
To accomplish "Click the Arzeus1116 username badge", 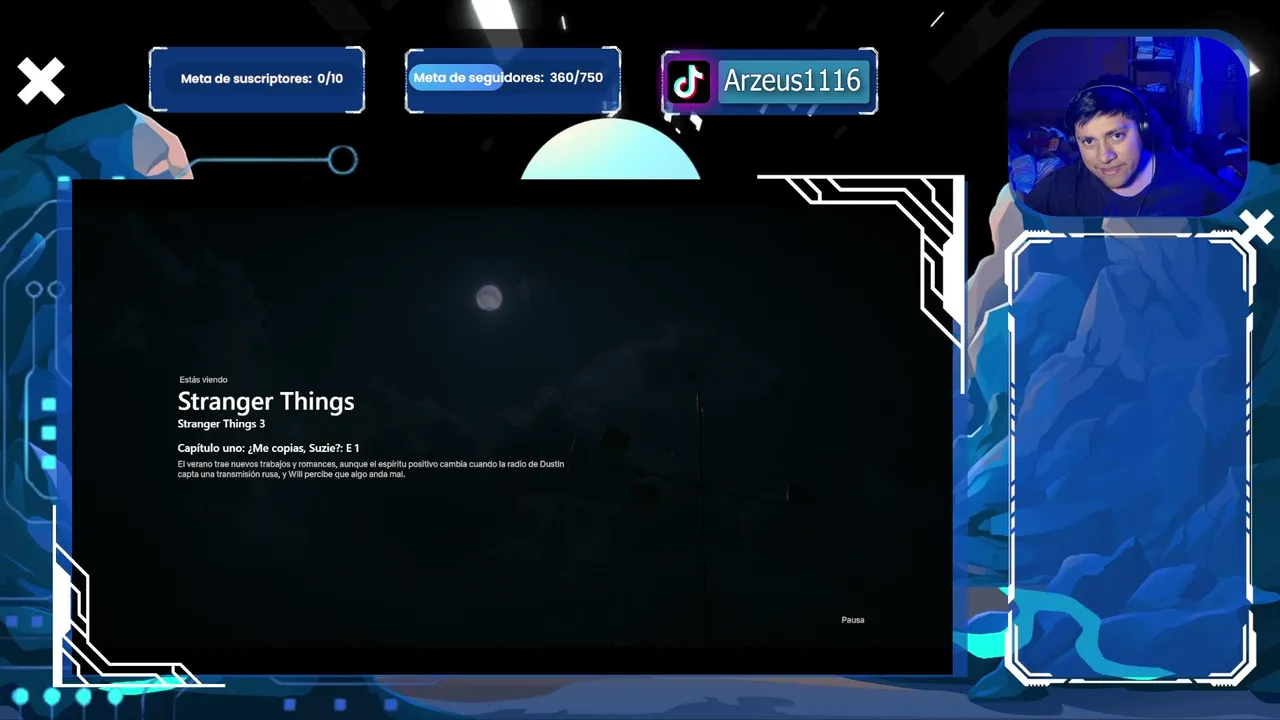I will (792, 81).
